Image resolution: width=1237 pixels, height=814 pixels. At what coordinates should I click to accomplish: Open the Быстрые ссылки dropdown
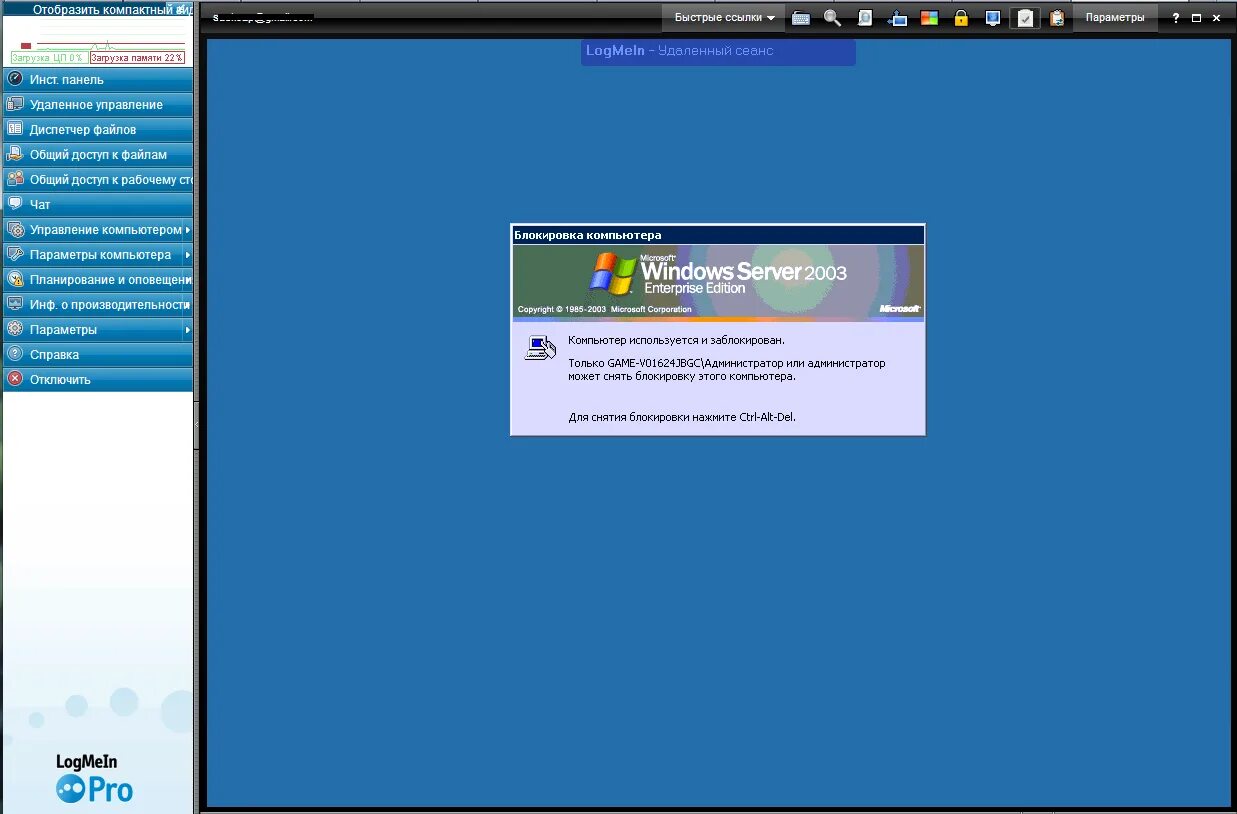click(x=725, y=18)
